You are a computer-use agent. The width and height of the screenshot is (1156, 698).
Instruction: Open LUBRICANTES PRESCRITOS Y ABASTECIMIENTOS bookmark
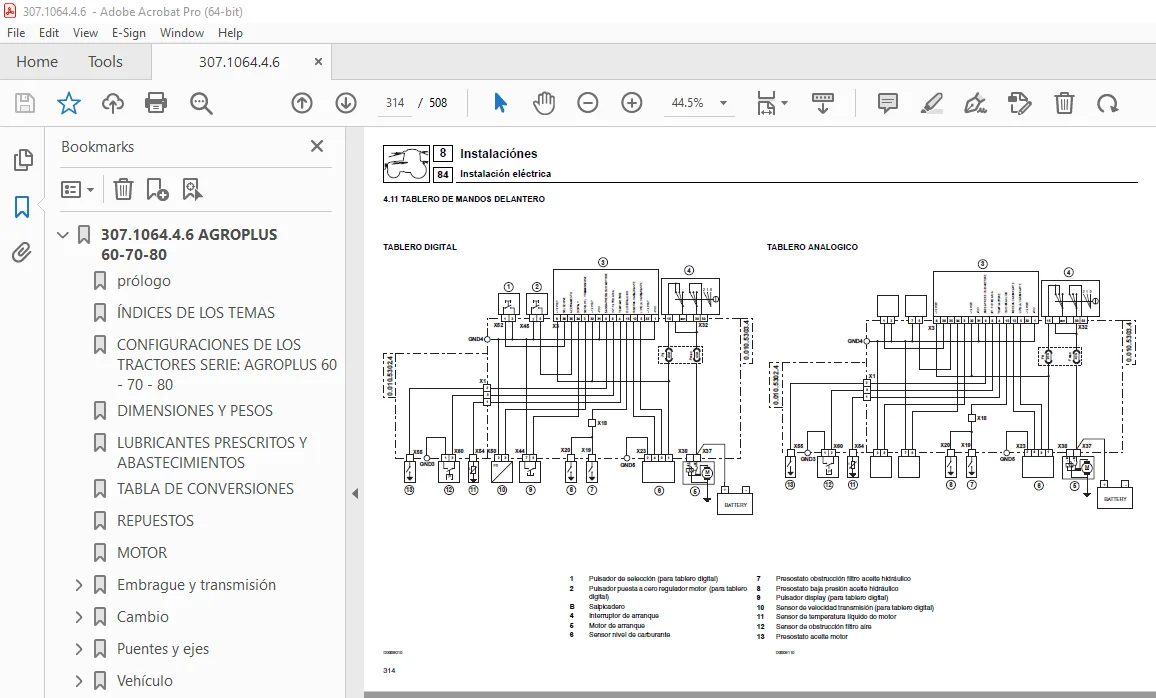point(212,453)
